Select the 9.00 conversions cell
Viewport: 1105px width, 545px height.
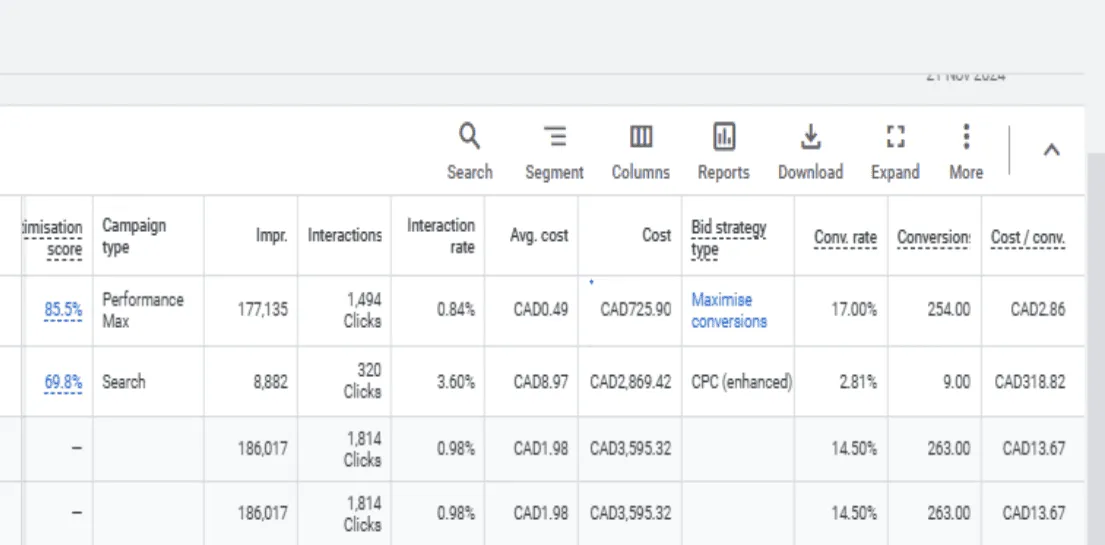point(934,381)
